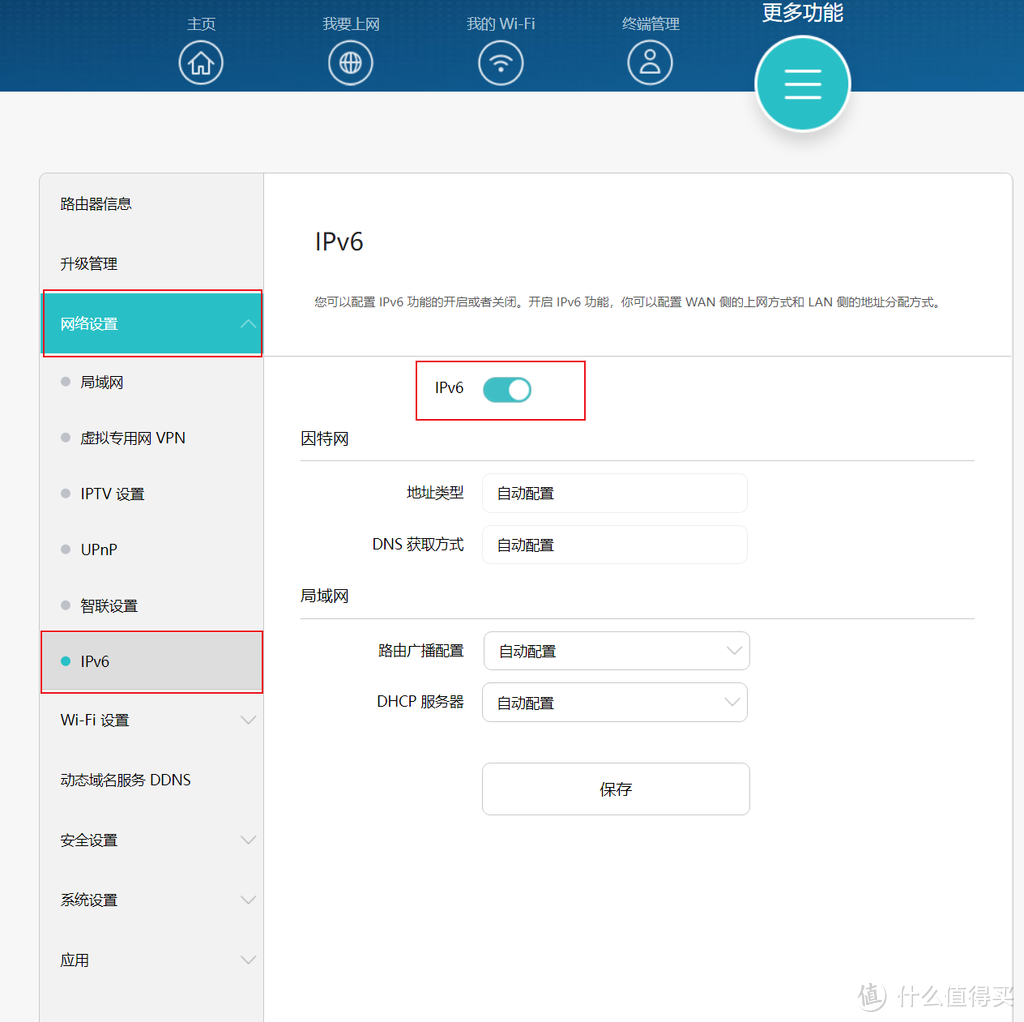Open the 路由广播配置 dropdown
Image resolution: width=1024 pixels, height=1022 pixels.
616,651
